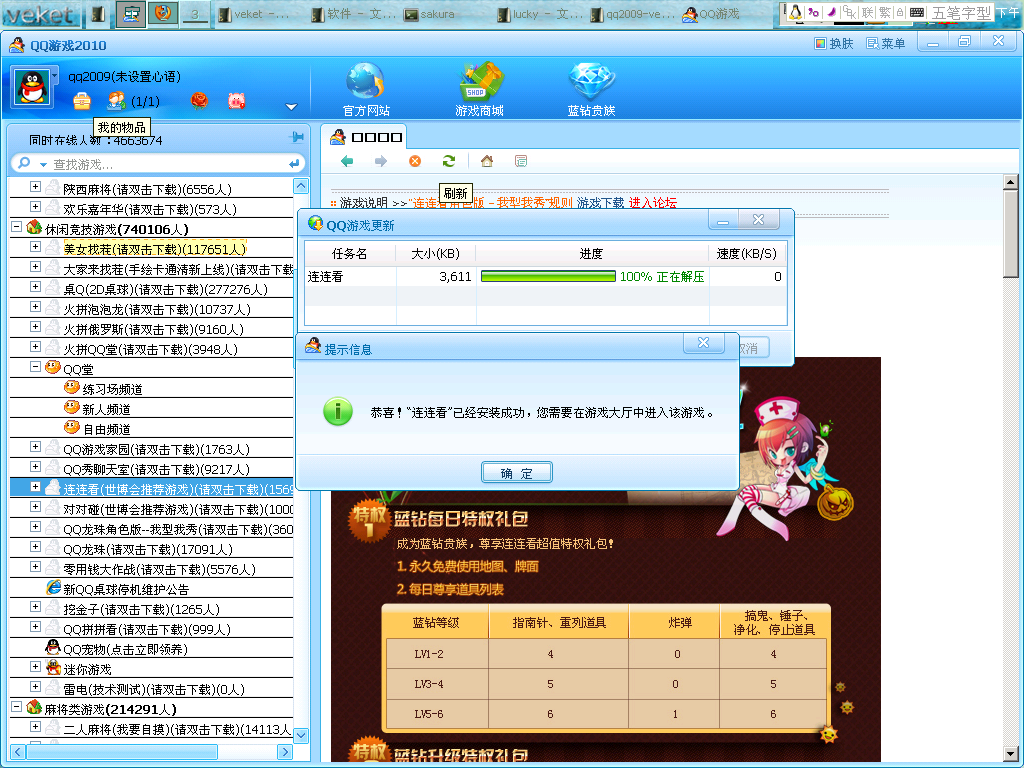Click the desktop monitor icon in taskbar
This screenshot has height=768, width=1024.
(131, 14)
